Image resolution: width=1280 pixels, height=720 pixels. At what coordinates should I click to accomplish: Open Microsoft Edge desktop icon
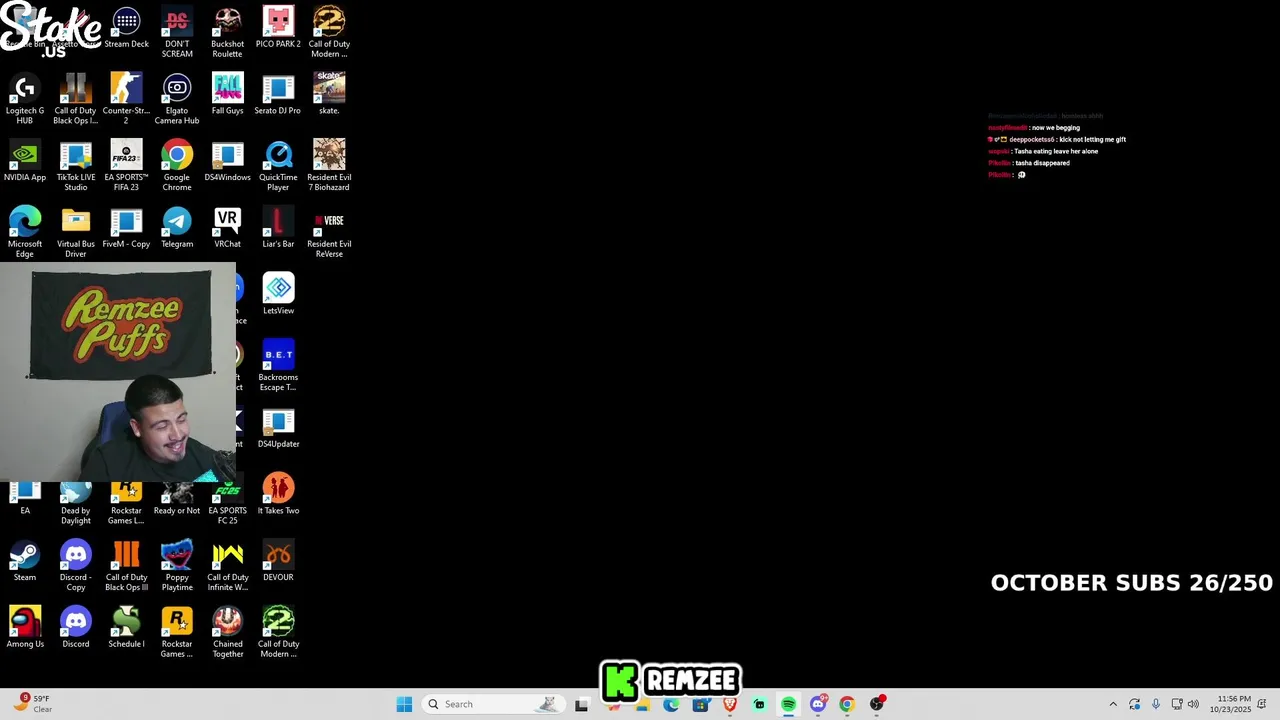coord(25,233)
